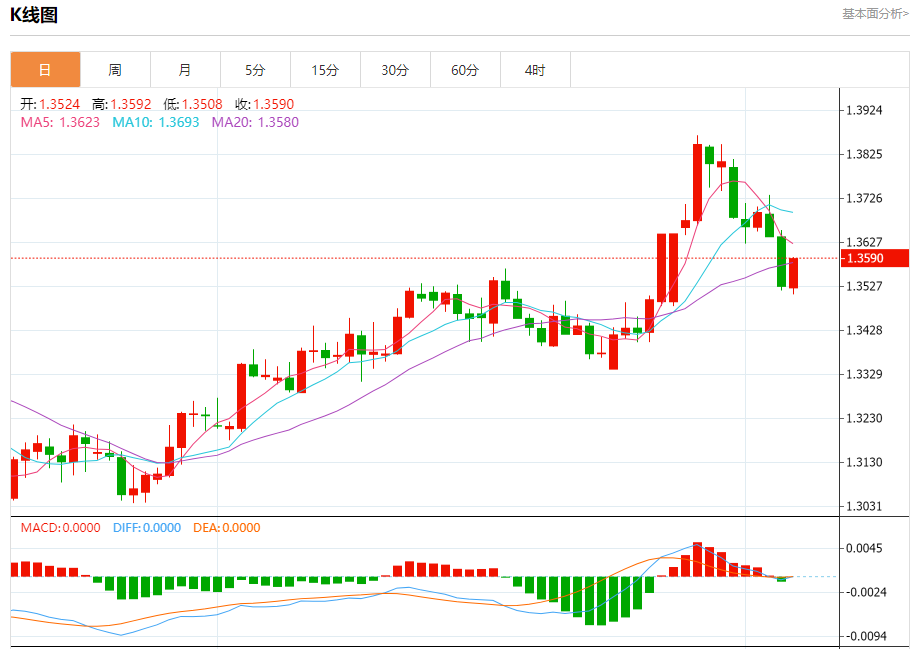The height and width of the screenshot is (649, 915).
Task: Click the MA10 legend label
Action: [155, 122]
